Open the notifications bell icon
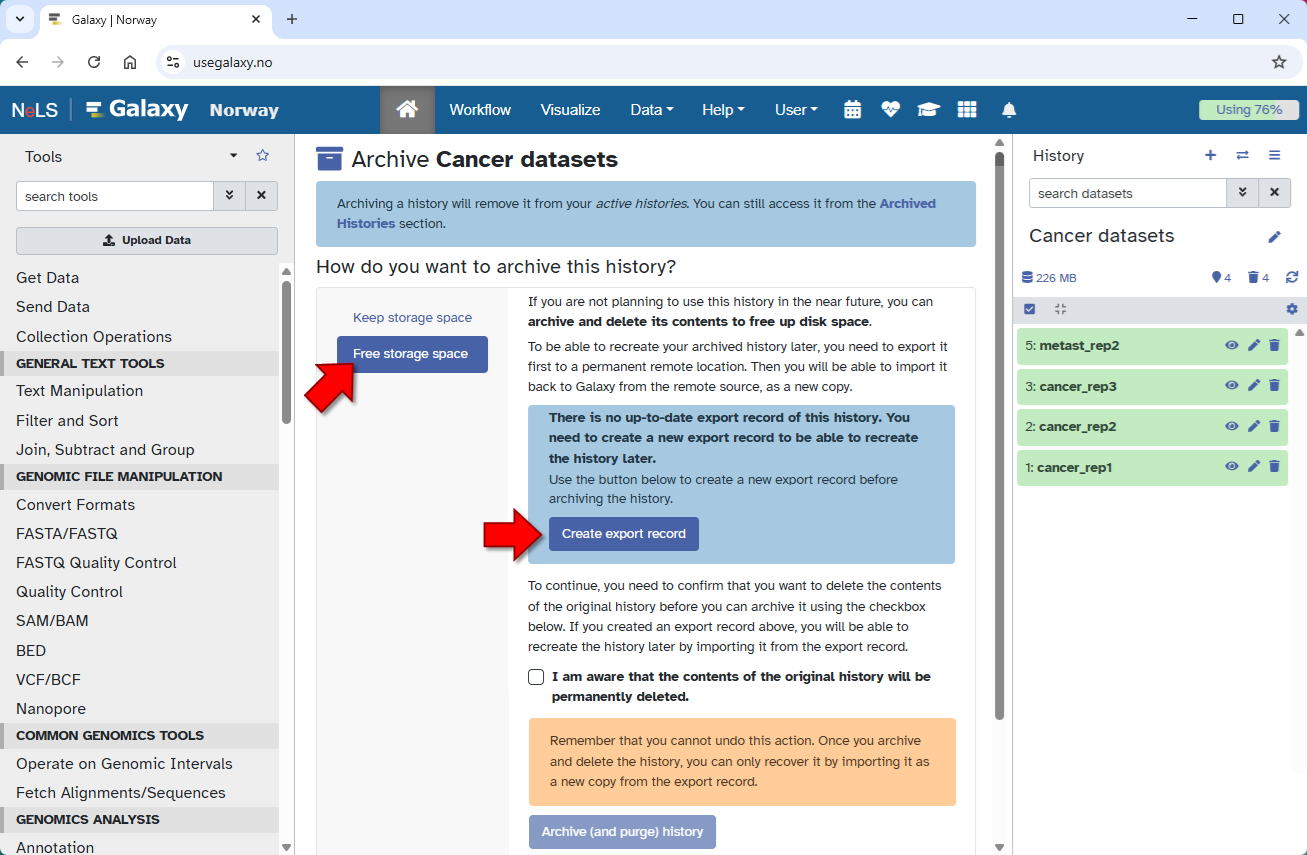 coord(1009,110)
